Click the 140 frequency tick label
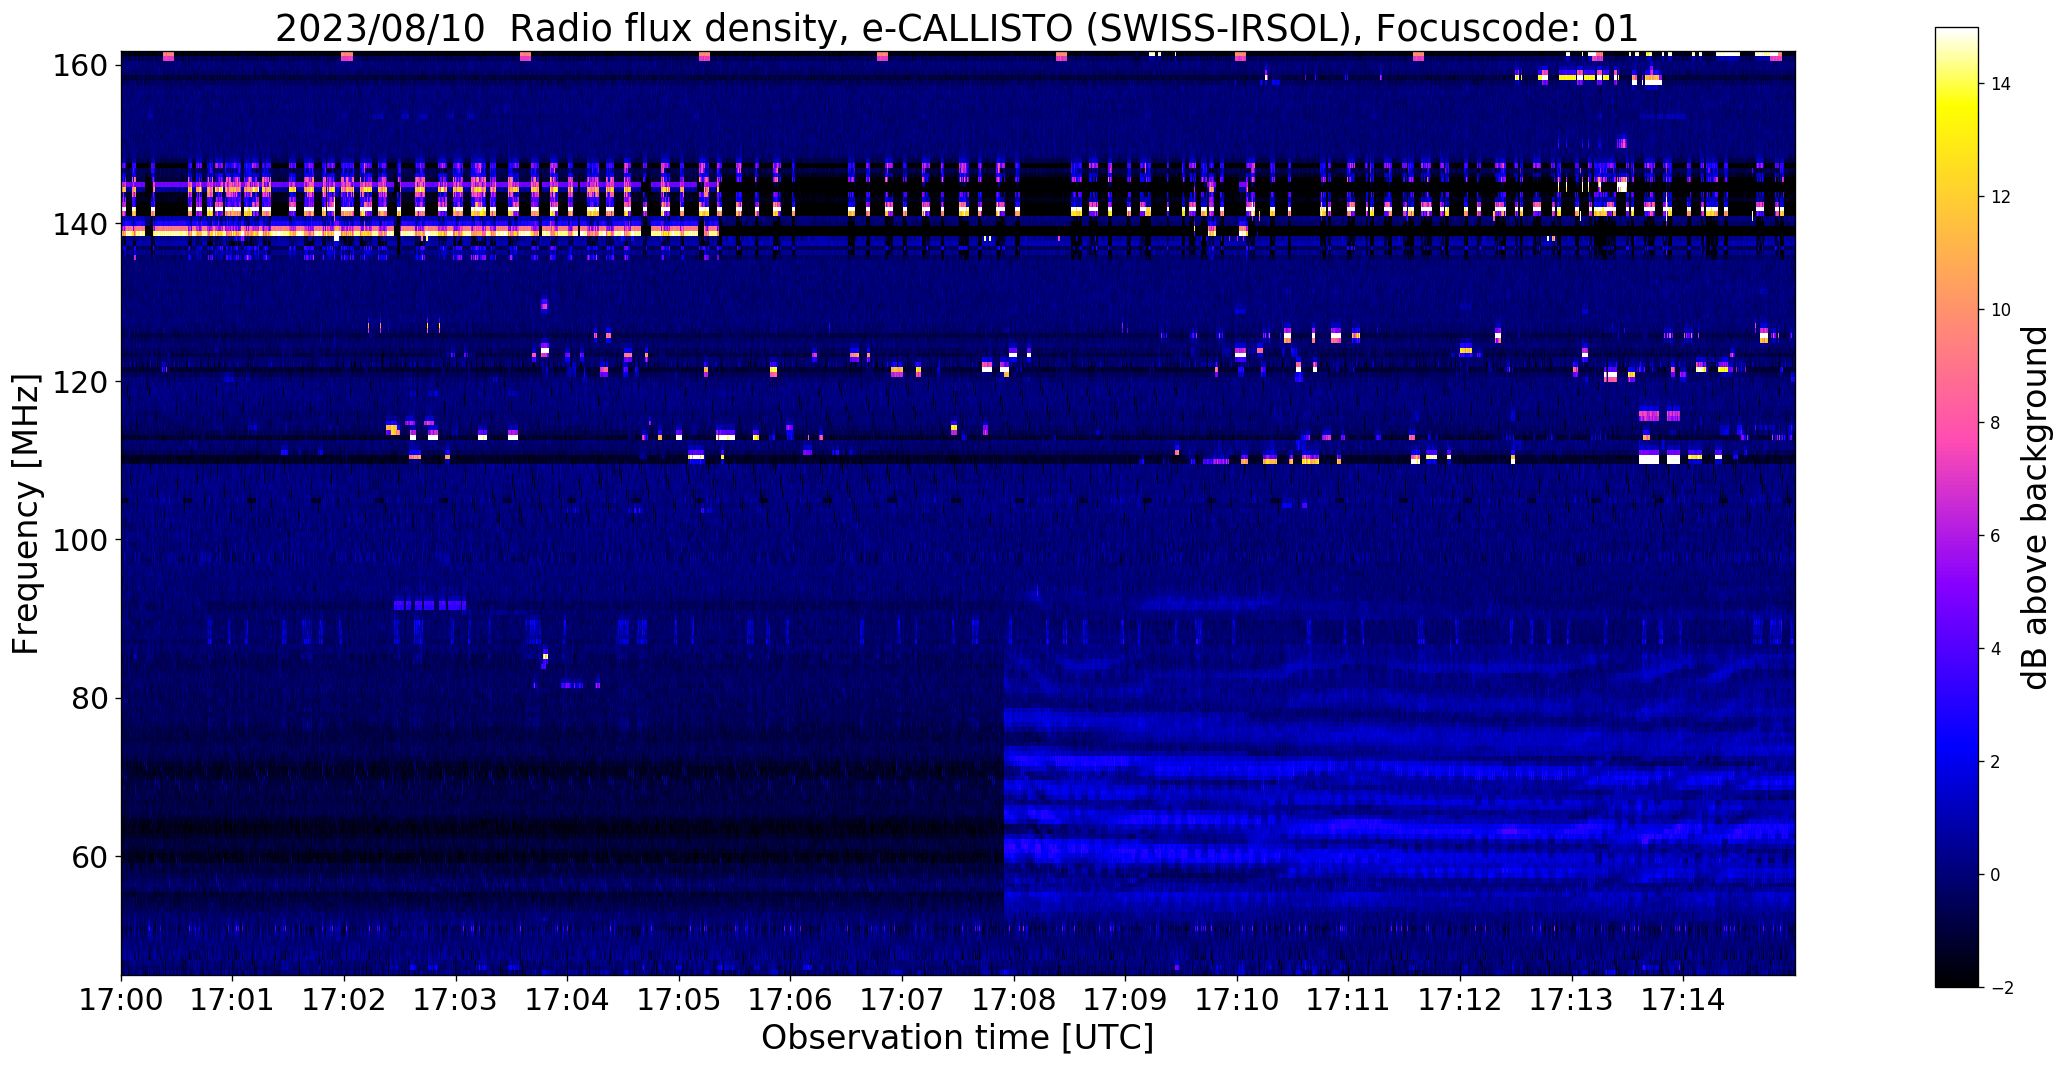This screenshot has width=2066, height=1067. (x=80, y=224)
